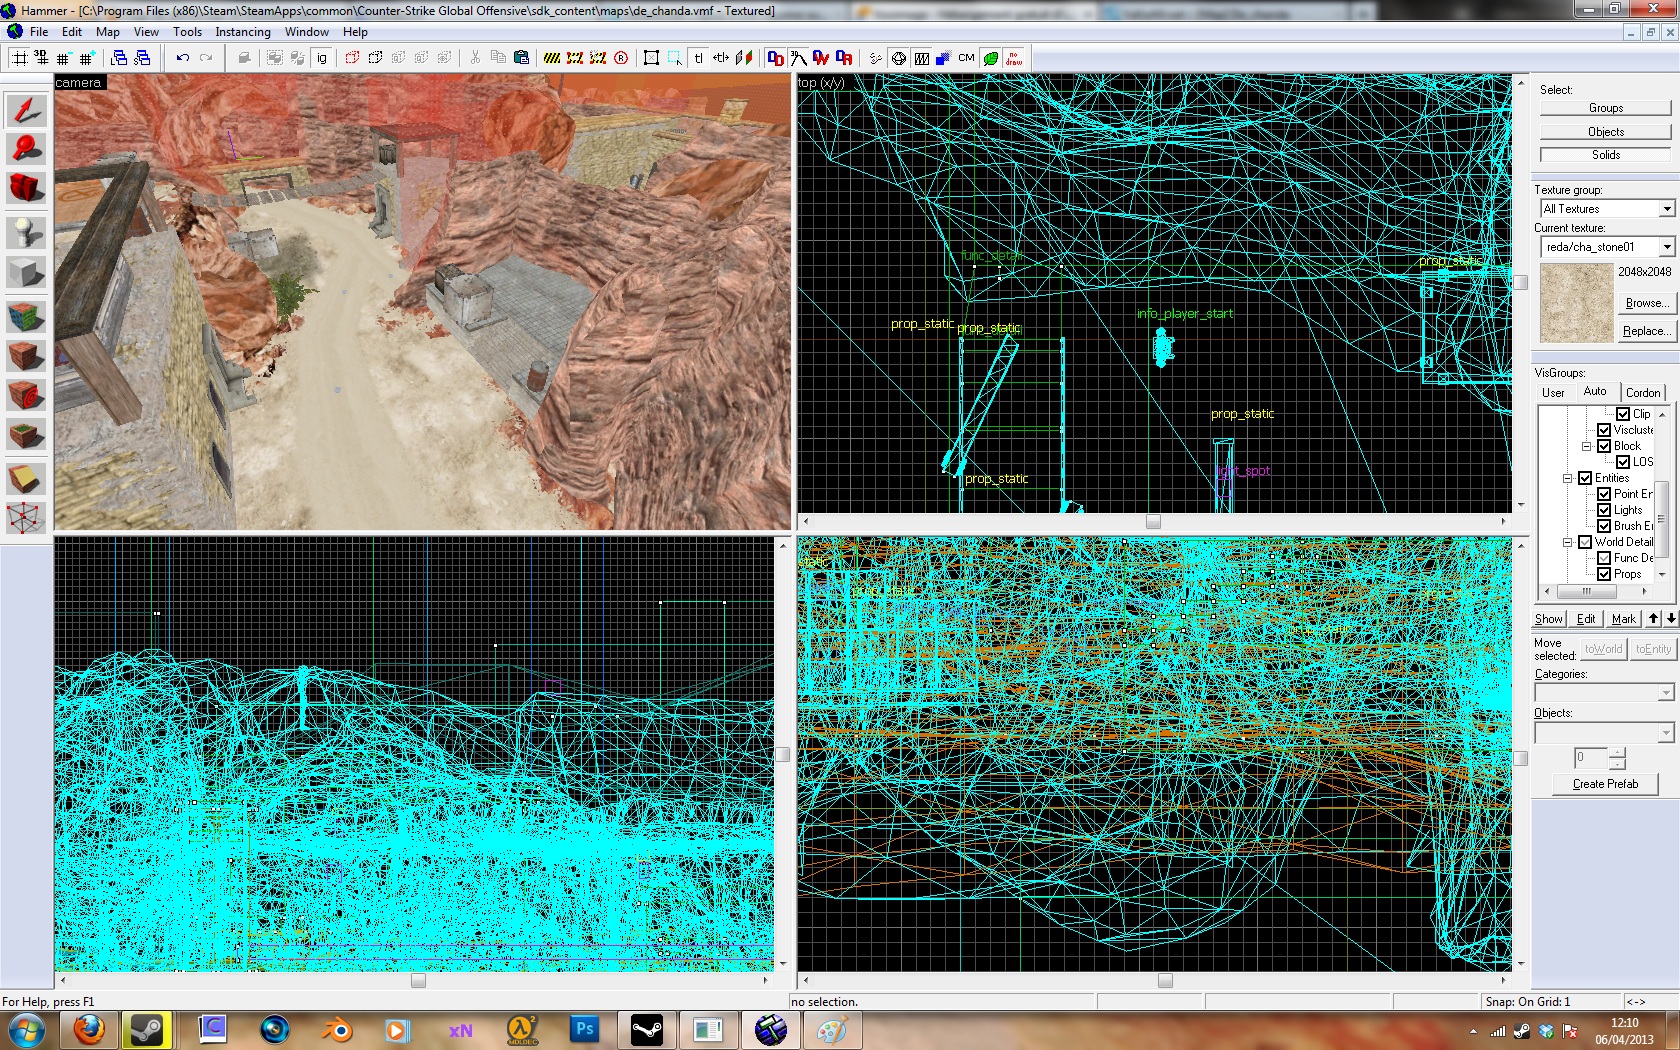Click the Browse... texture button
This screenshot has height=1050, width=1680.
click(1644, 303)
